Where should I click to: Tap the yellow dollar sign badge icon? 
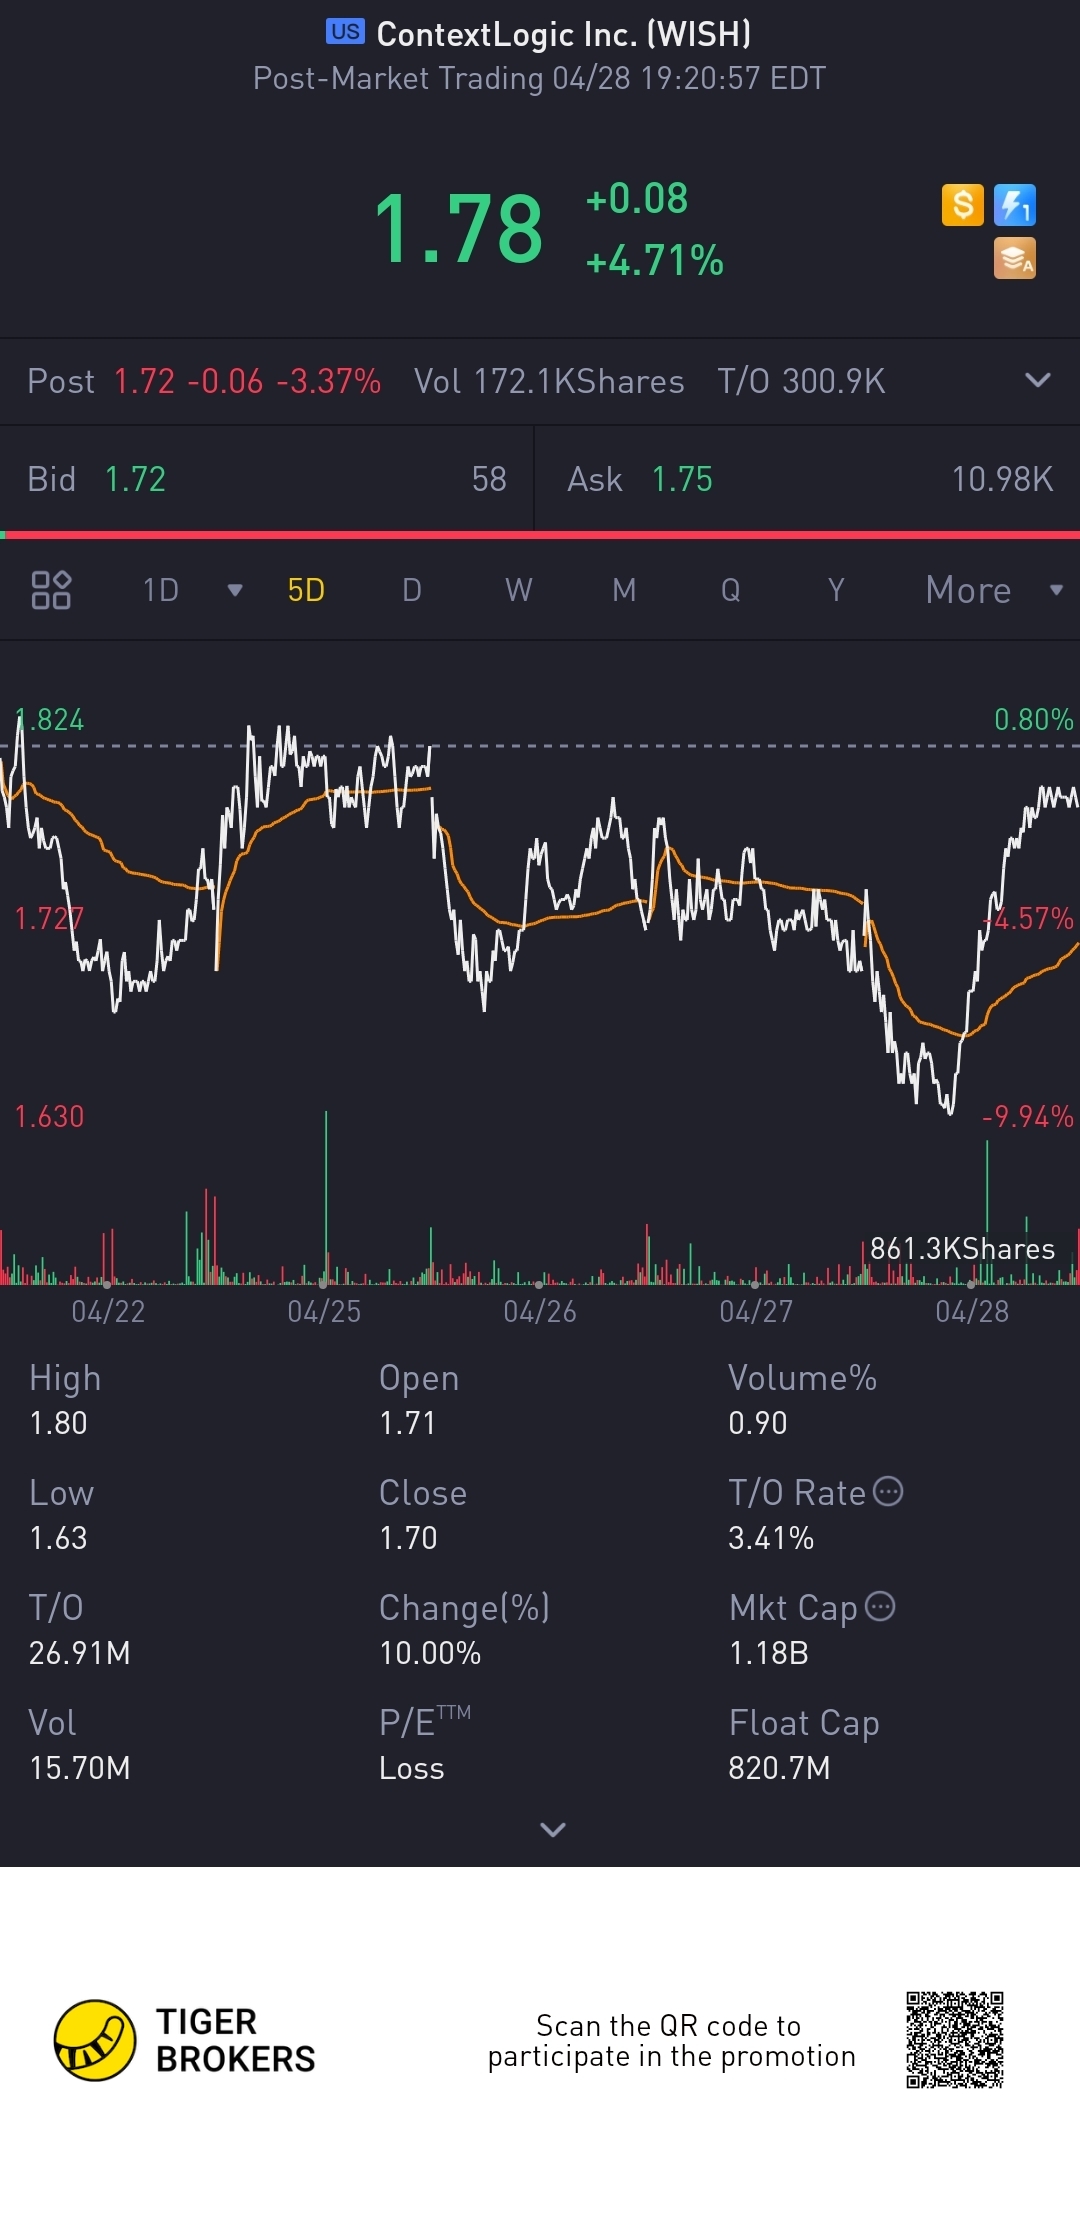[963, 205]
